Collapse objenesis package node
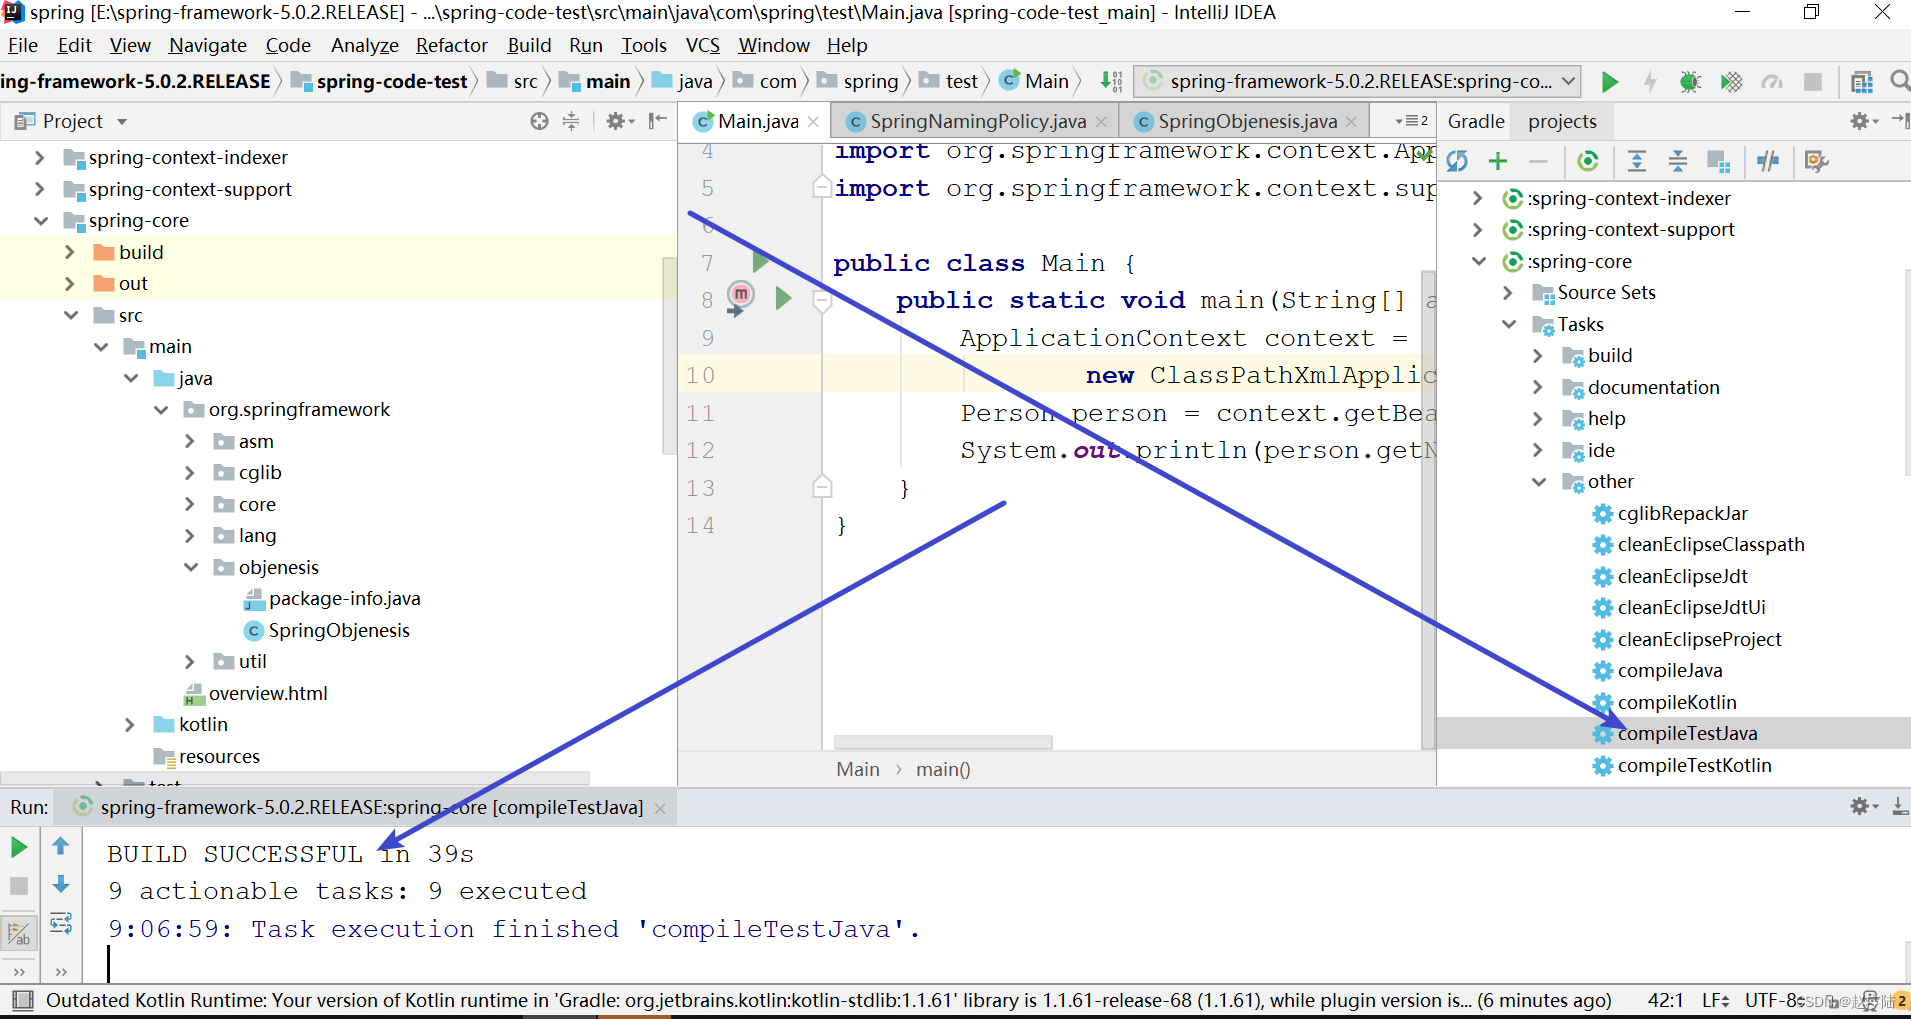Viewport: 1911px width, 1019px height. tap(190, 567)
